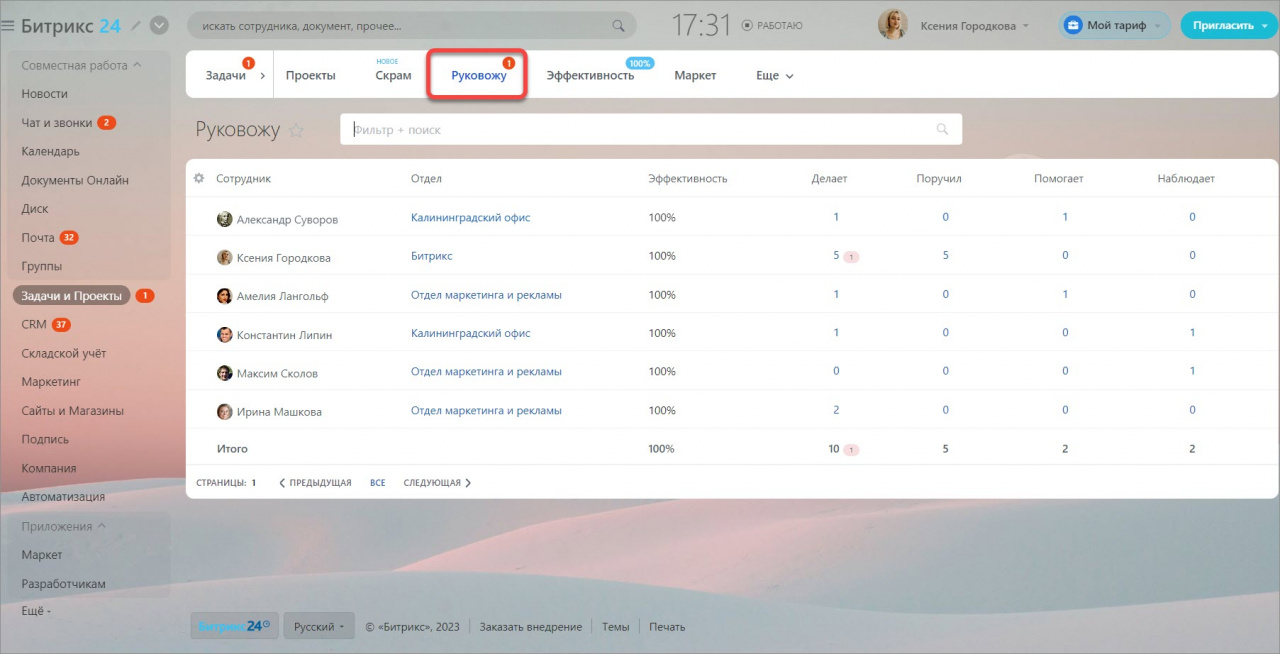Go to Предыдущая page
The width and height of the screenshot is (1280, 654).
[315, 483]
